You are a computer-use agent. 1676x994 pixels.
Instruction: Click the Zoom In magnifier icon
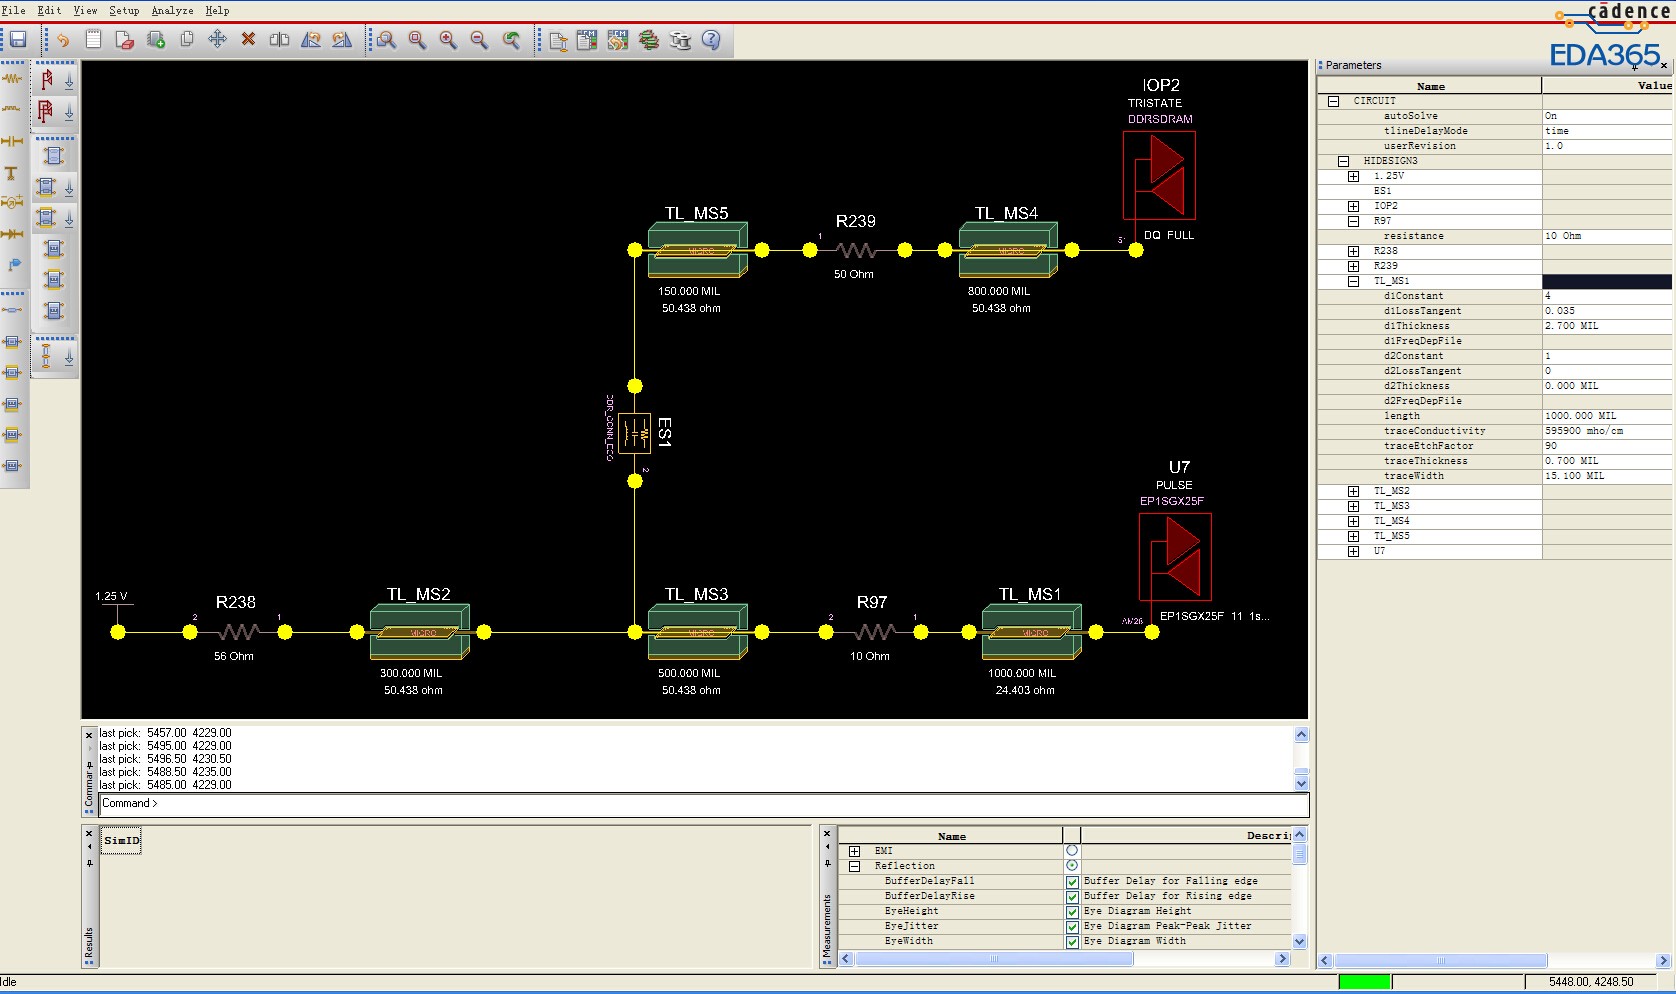[x=448, y=40]
